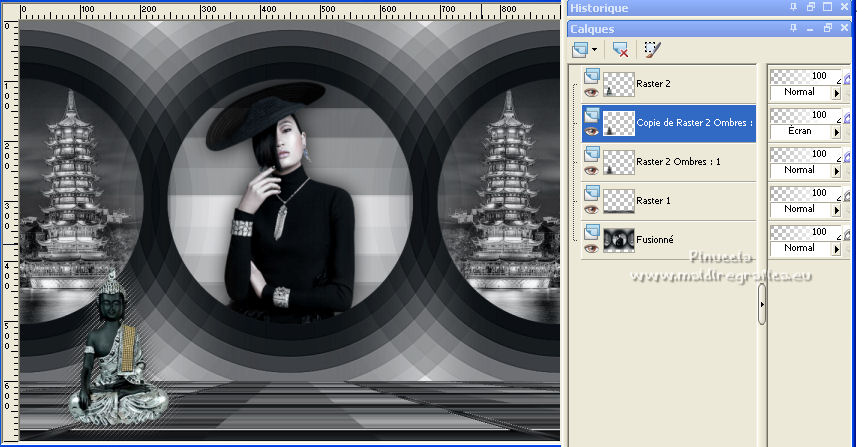Hide the Raster 2 layer
Screen dimensions: 857x447
click(x=591, y=92)
